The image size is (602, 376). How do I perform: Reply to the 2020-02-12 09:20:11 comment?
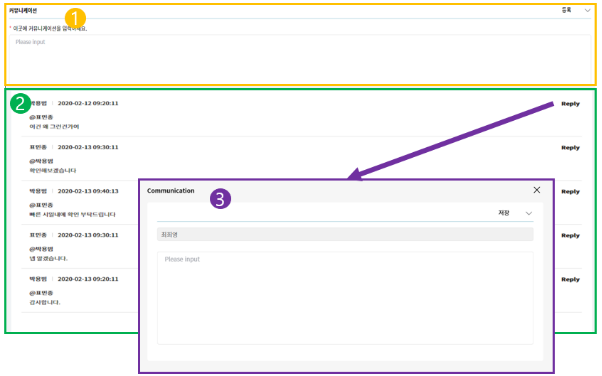[x=570, y=104]
